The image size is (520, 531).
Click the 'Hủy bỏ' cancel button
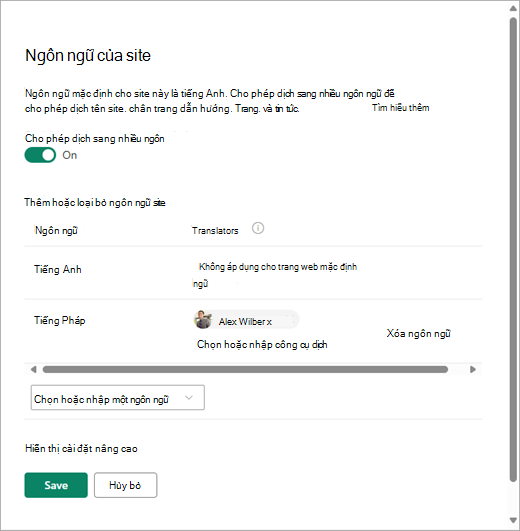click(x=125, y=485)
